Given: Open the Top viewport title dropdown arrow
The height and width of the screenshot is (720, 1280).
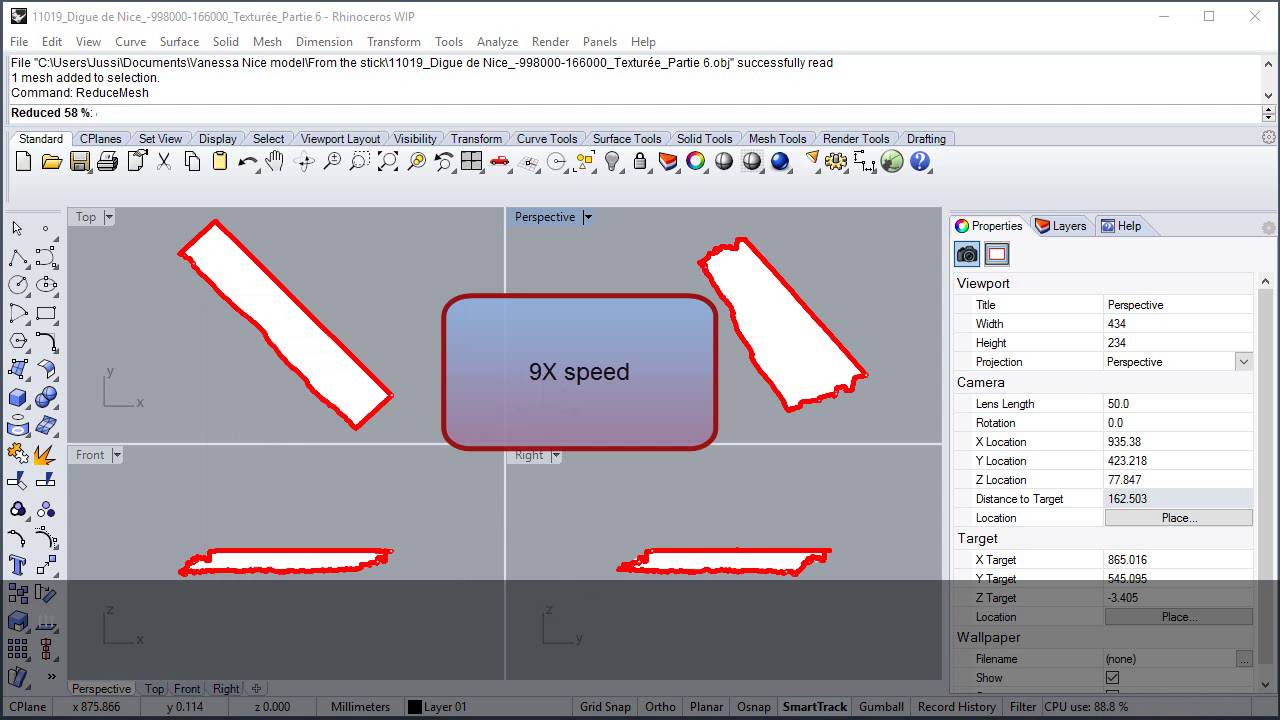Looking at the screenshot, I should pyautogui.click(x=109, y=217).
